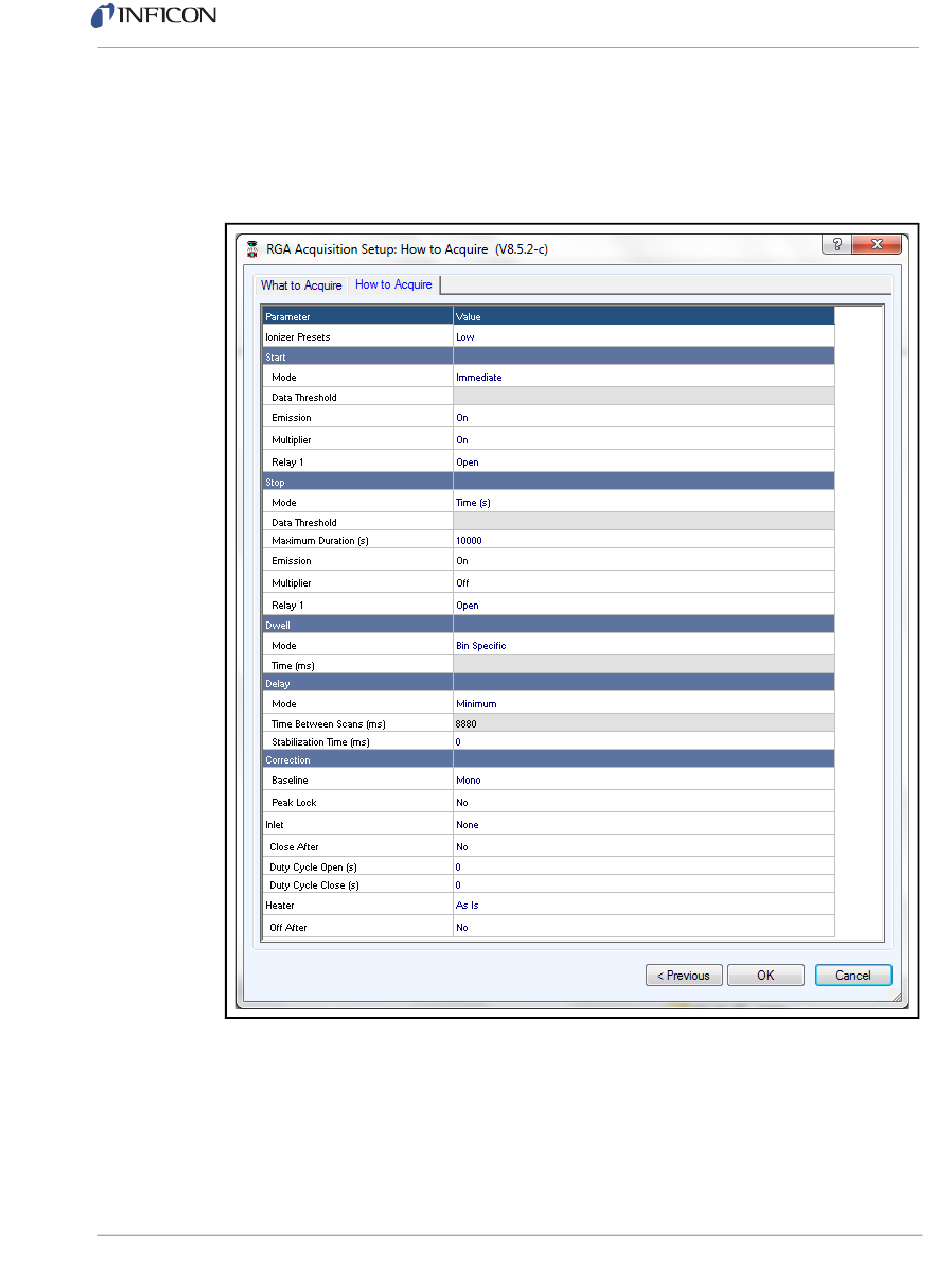Edit the Maximum Duration value '10000'
This screenshot has width=950, height=1267.
click(644, 539)
